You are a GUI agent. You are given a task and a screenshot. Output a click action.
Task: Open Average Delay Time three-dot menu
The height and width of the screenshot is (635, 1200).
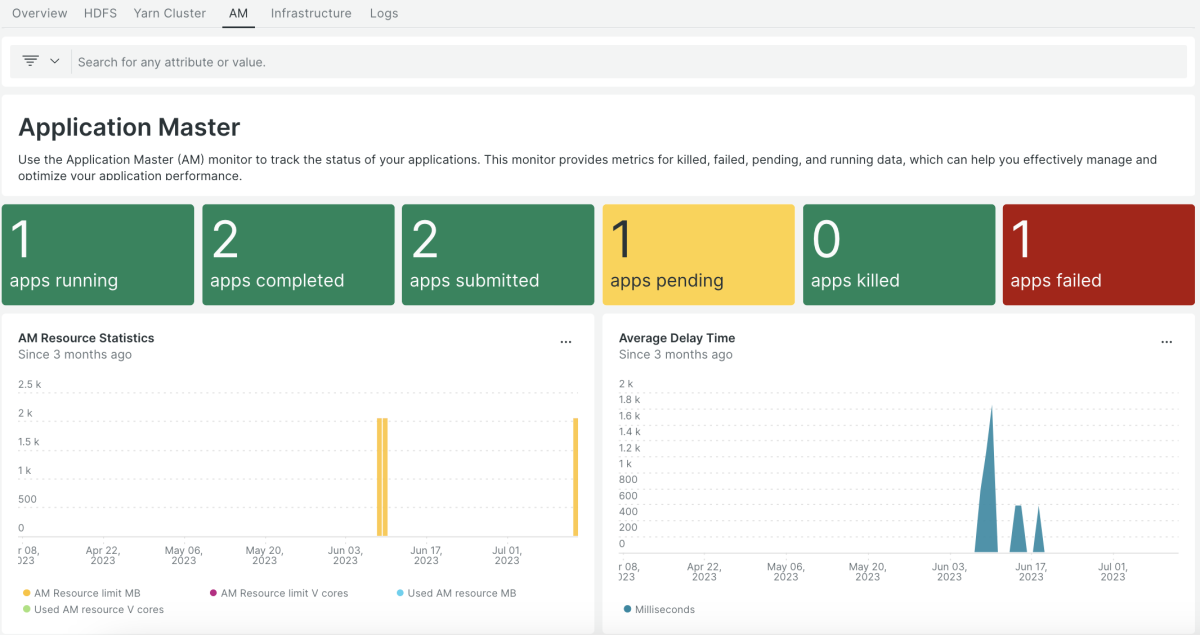pos(1166,342)
